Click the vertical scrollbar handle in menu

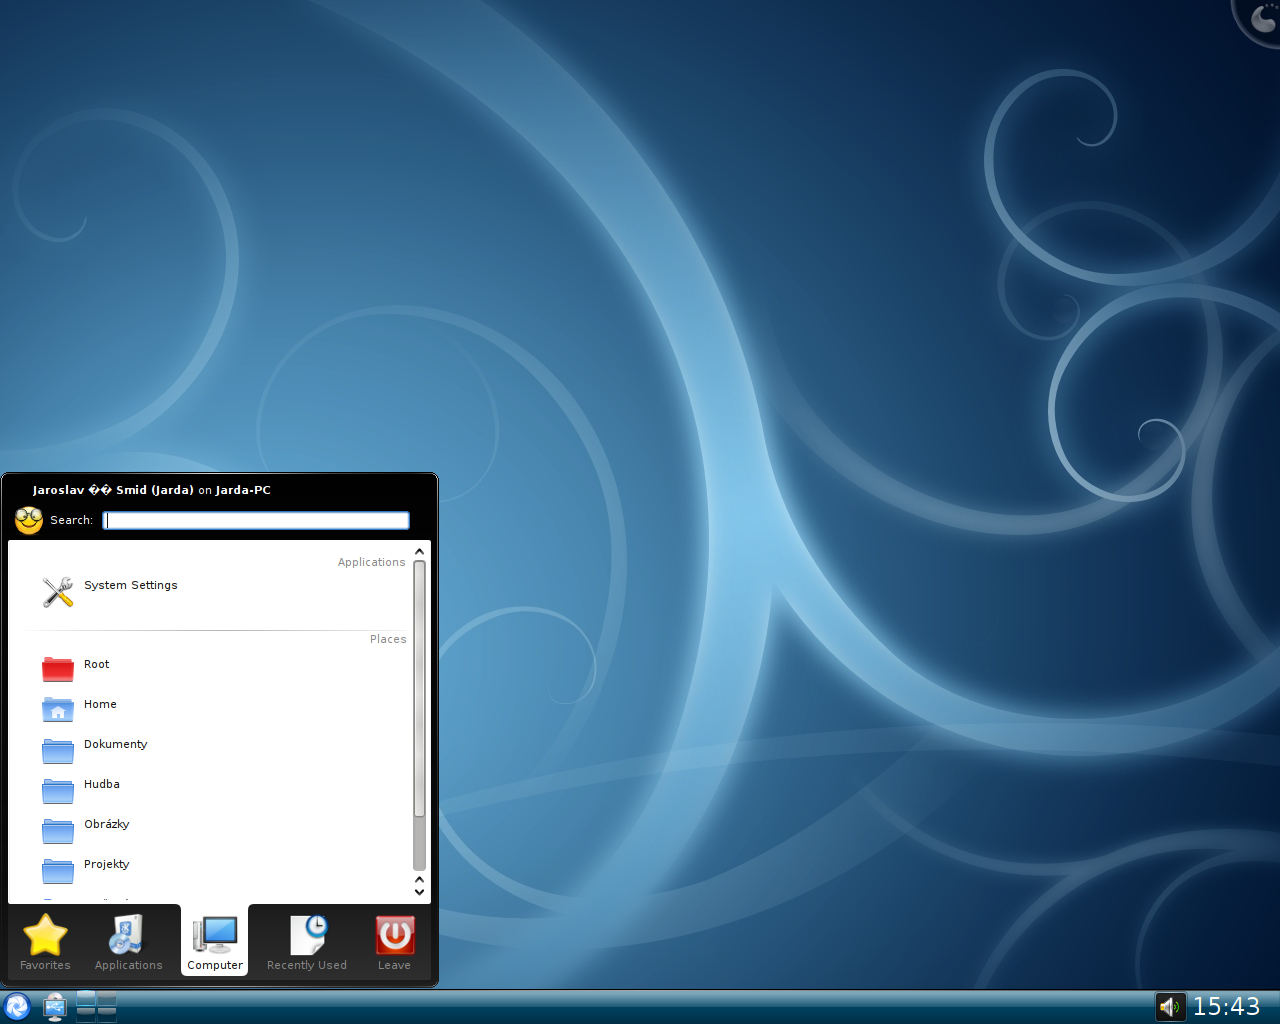420,689
